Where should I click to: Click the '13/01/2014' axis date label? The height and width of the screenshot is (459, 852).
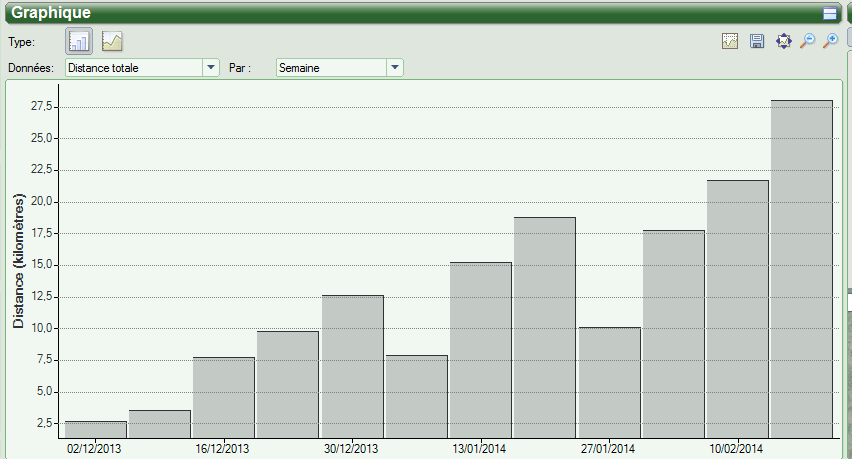pyautogui.click(x=479, y=449)
